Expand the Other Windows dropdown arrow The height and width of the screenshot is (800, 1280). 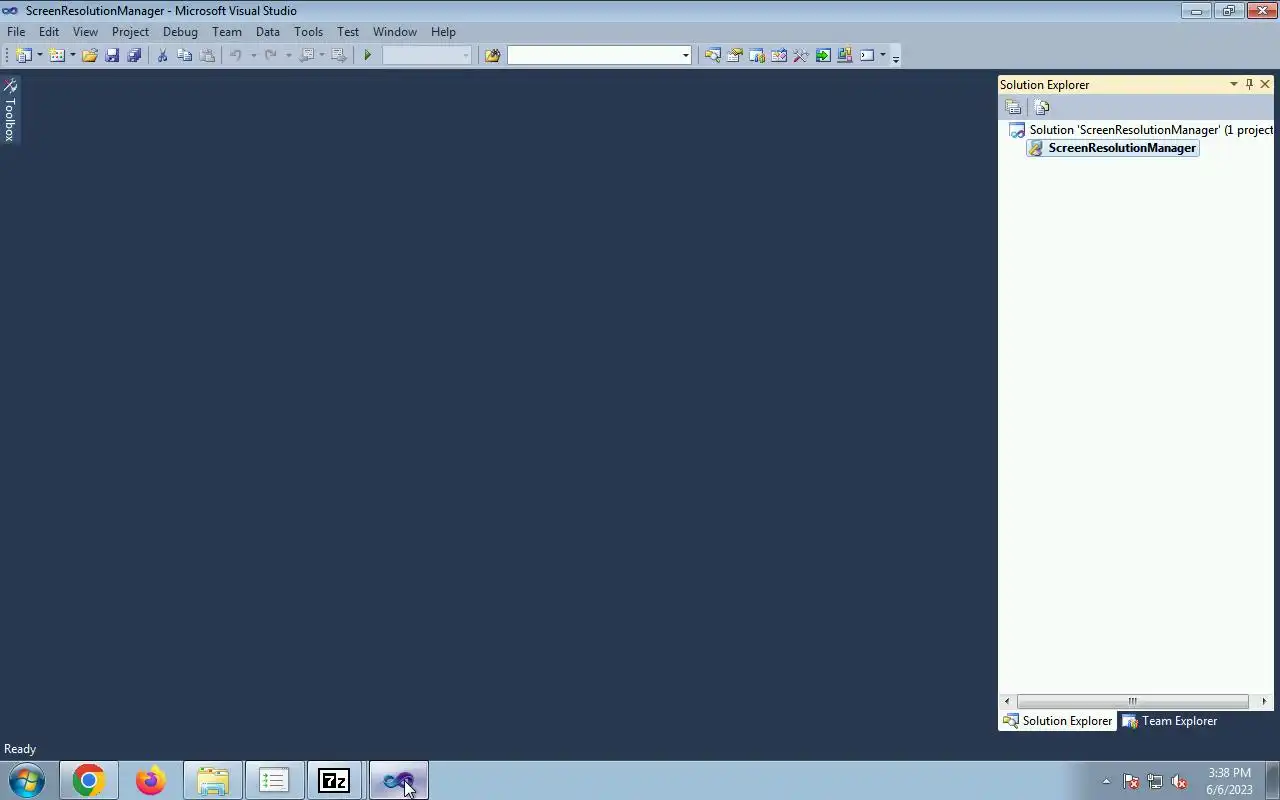pos(882,55)
